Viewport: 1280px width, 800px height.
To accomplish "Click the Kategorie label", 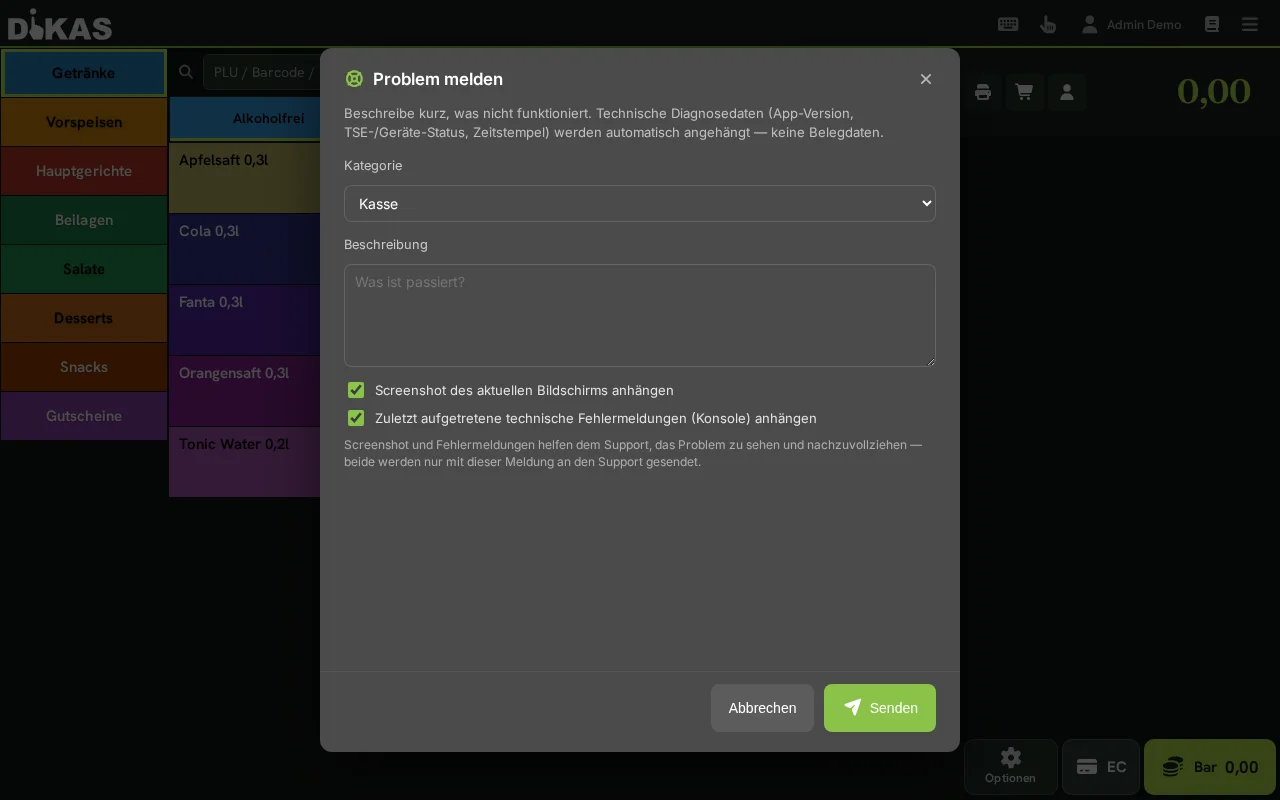I will coord(373,165).
